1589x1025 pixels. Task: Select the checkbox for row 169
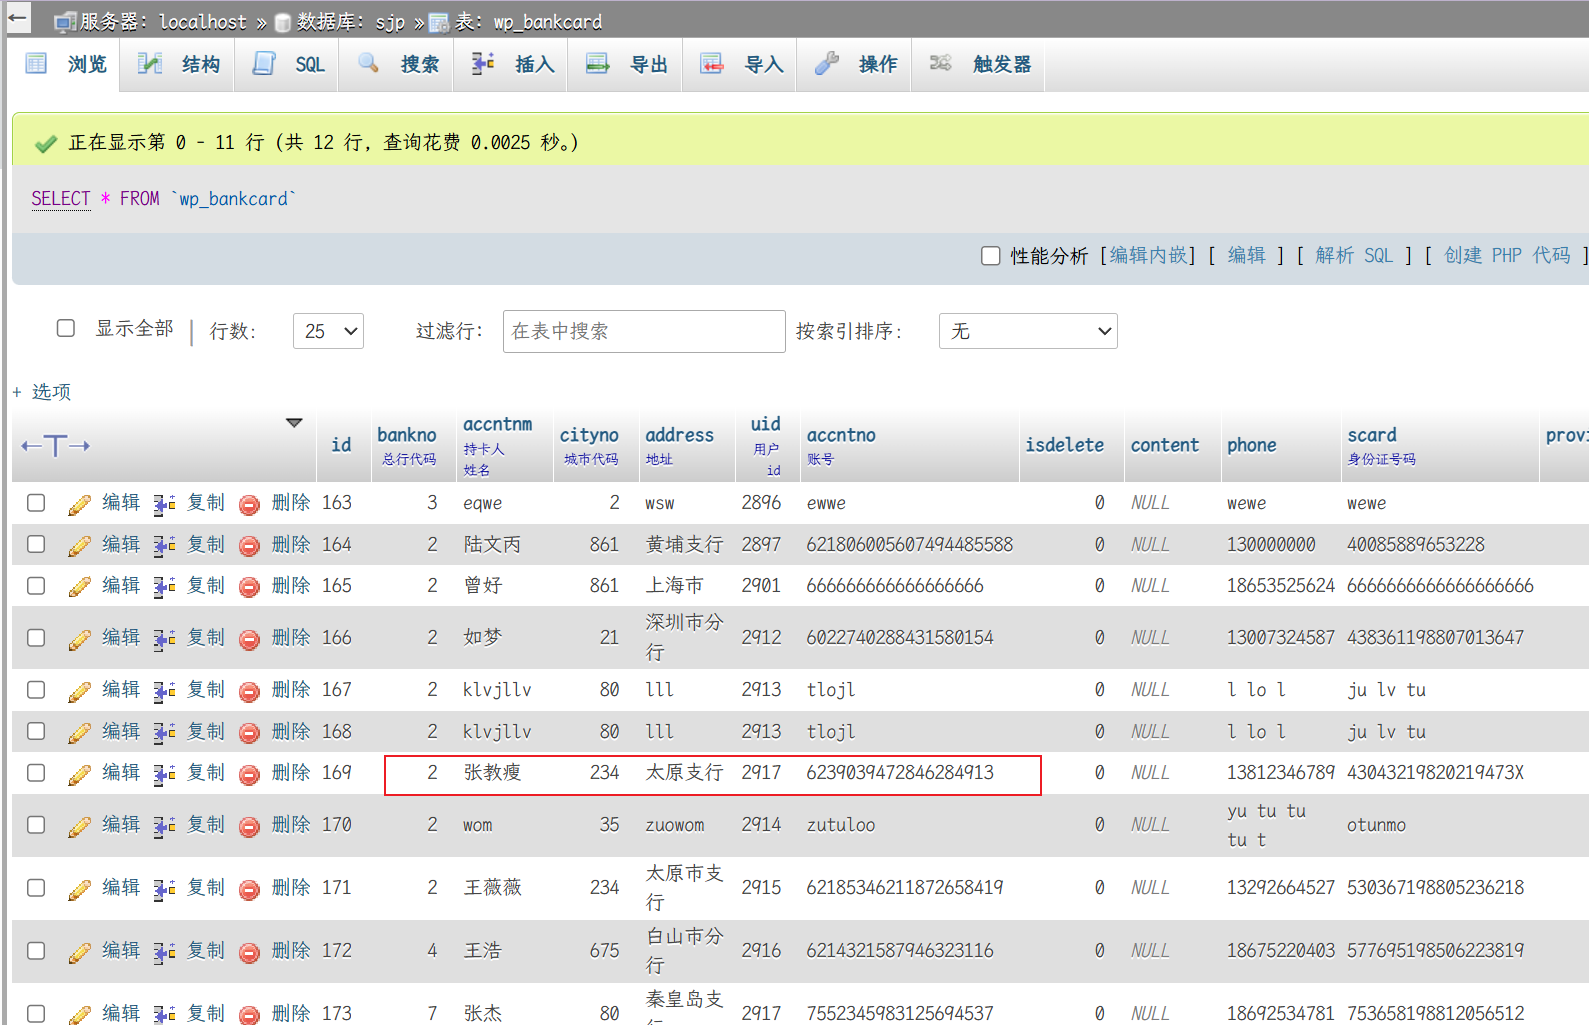click(36, 772)
